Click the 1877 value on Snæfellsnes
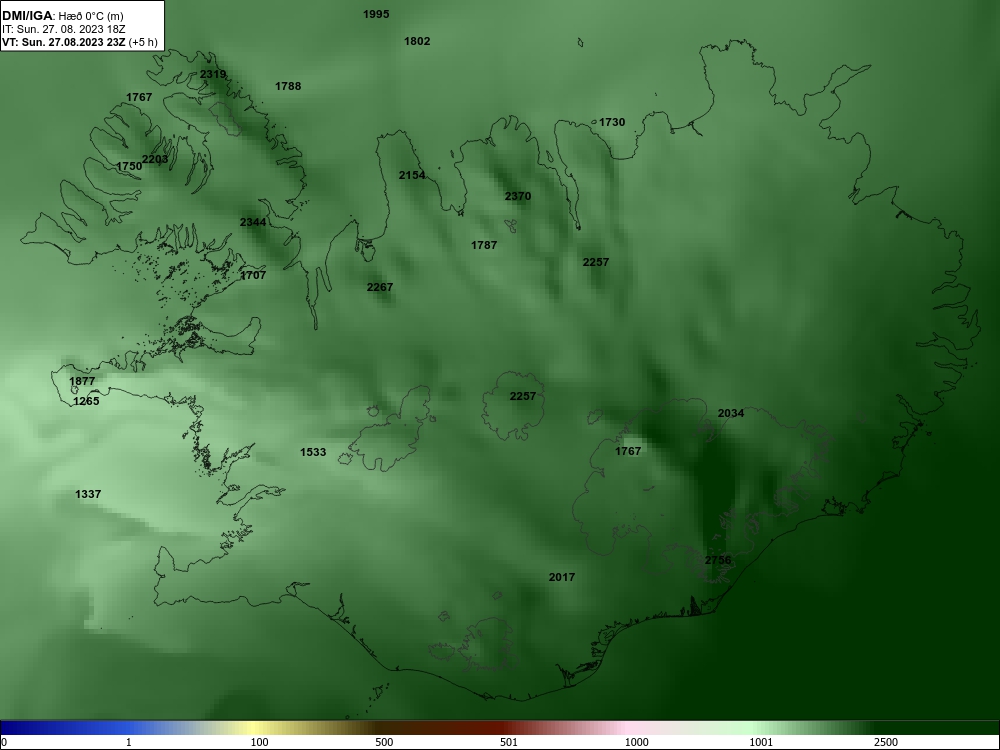This screenshot has height=750, width=1000. 82,381
